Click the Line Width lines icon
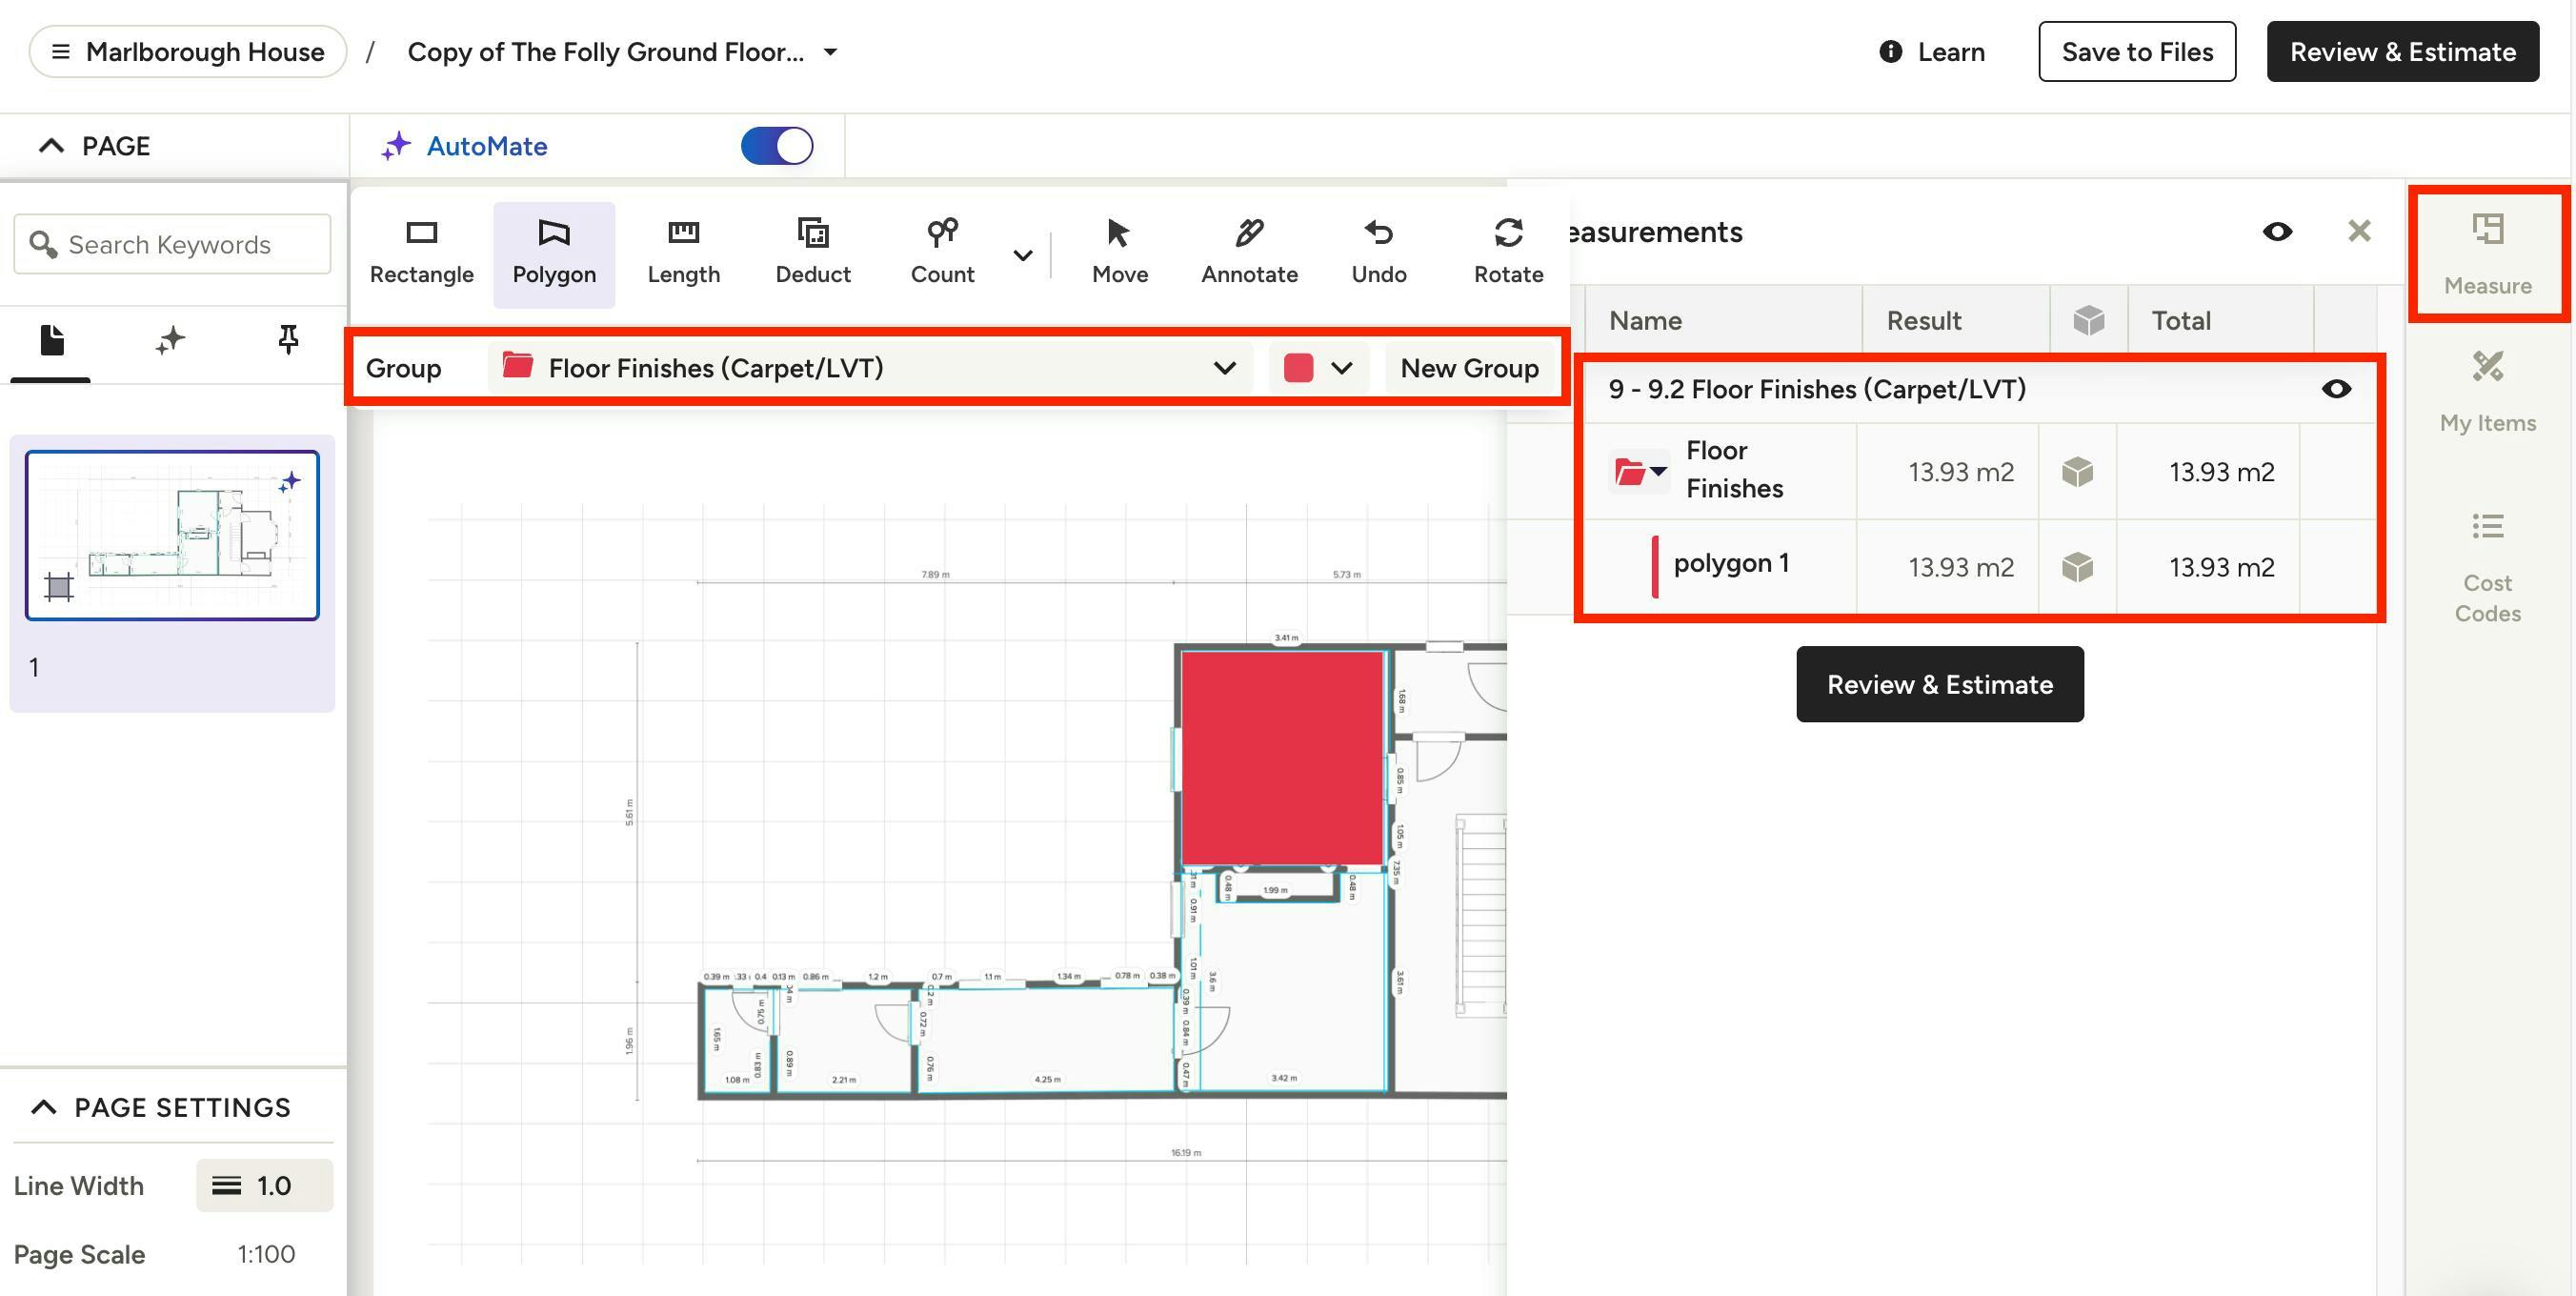The height and width of the screenshot is (1296, 2576). [226, 1185]
